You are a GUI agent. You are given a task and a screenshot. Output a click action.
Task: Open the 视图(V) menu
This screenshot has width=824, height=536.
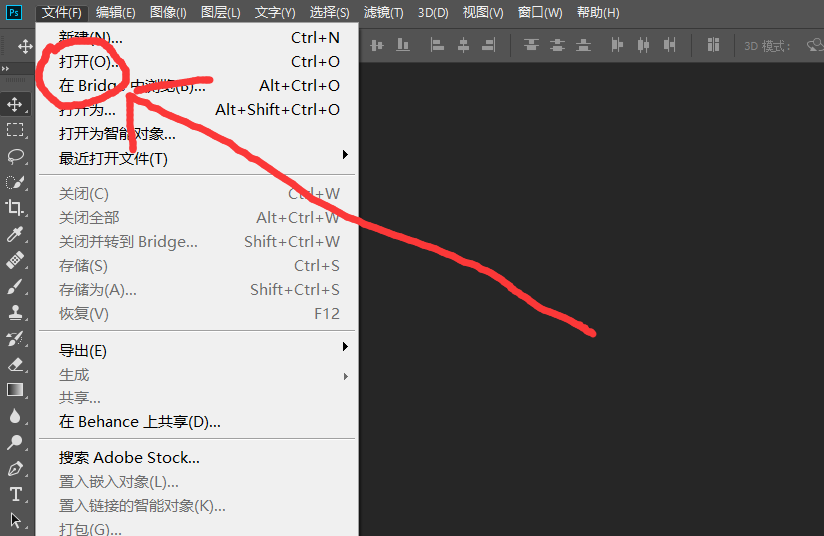tap(483, 12)
